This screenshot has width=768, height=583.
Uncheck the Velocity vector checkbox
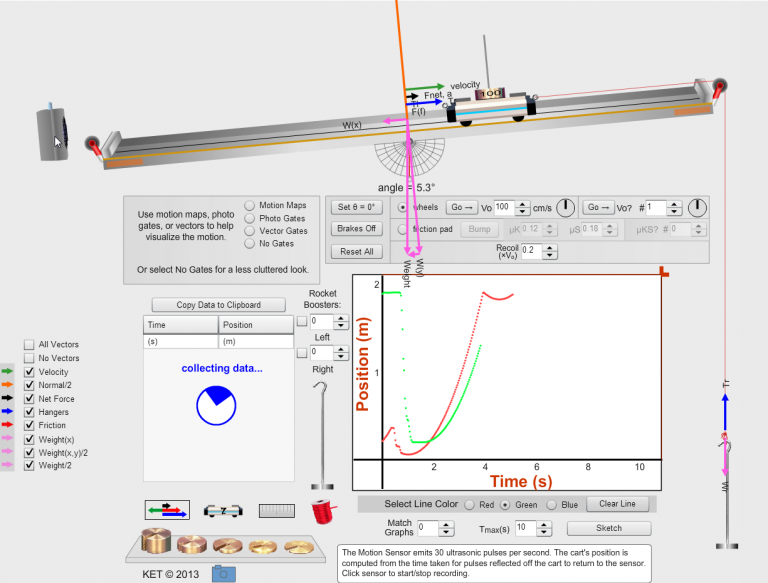click(28, 372)
